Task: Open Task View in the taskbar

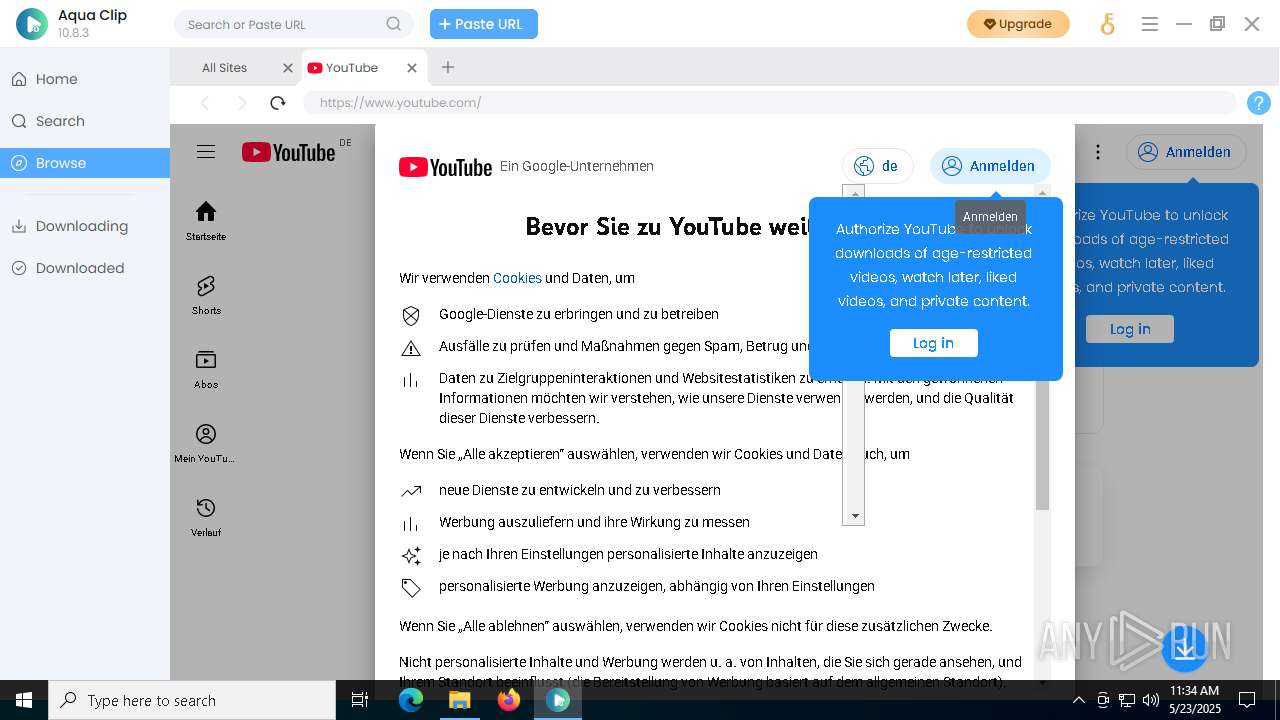Action: pos(360,700)
